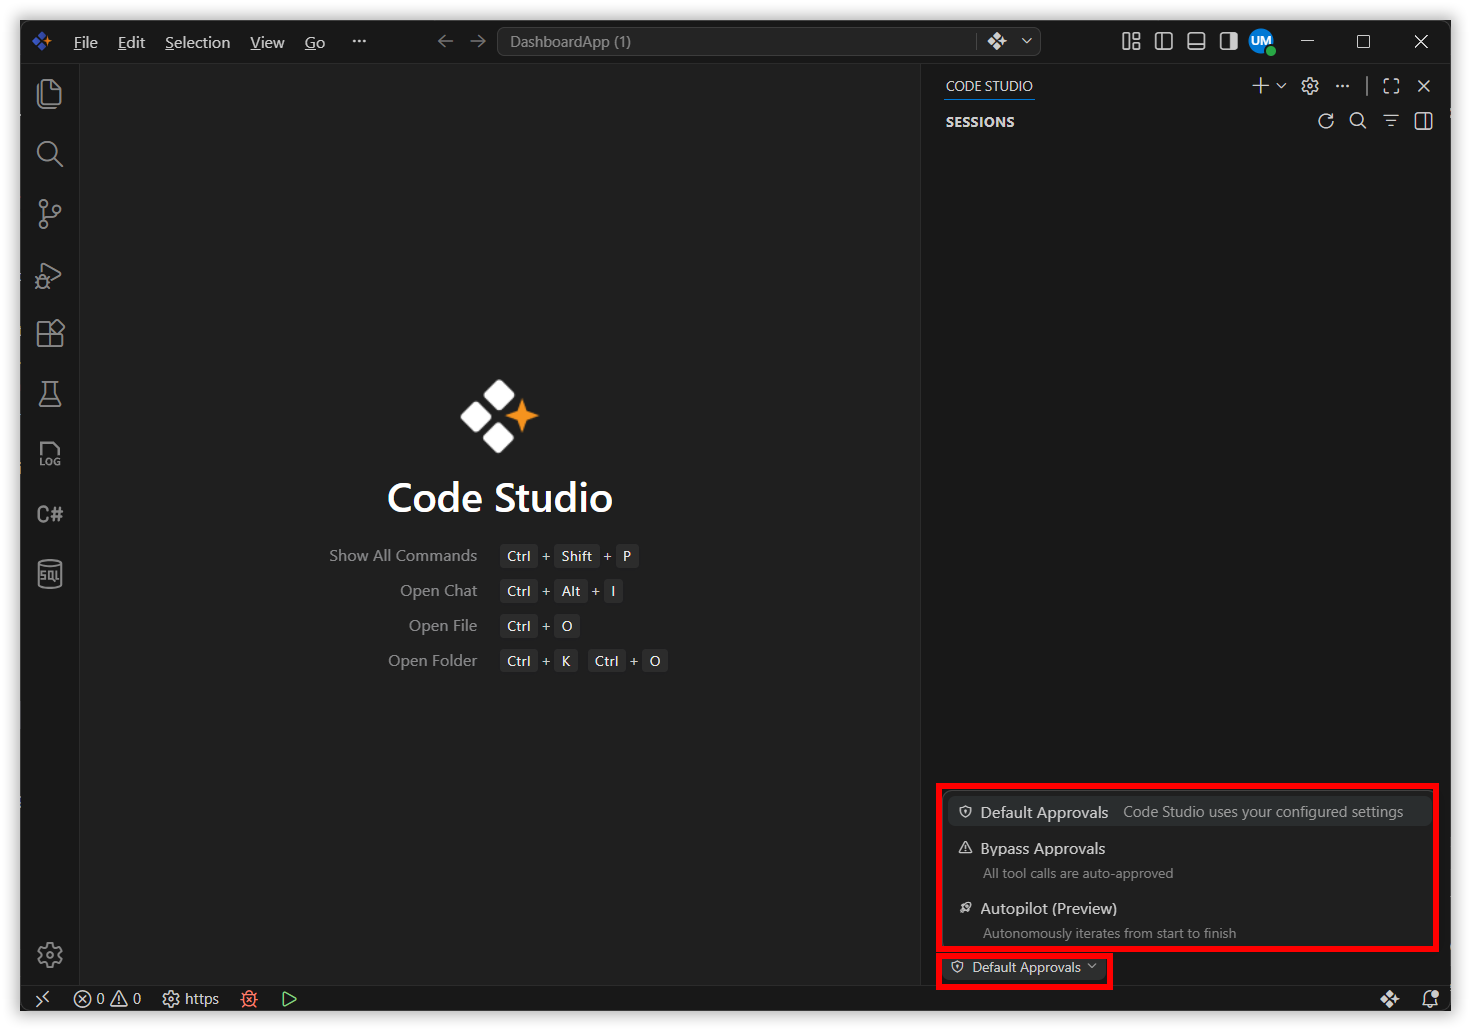
Task: Start a new session with plus icon
Action: pyautogui.click(x=1260, y=86)
